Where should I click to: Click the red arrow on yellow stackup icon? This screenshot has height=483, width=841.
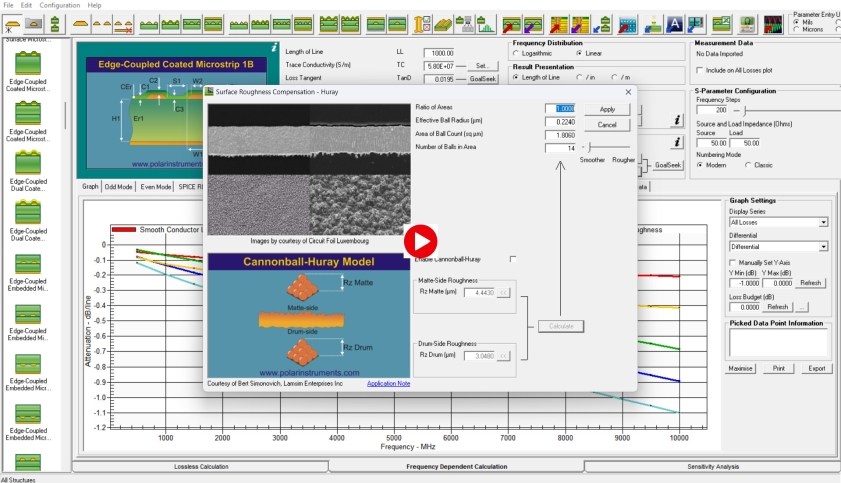click(558, 25)
